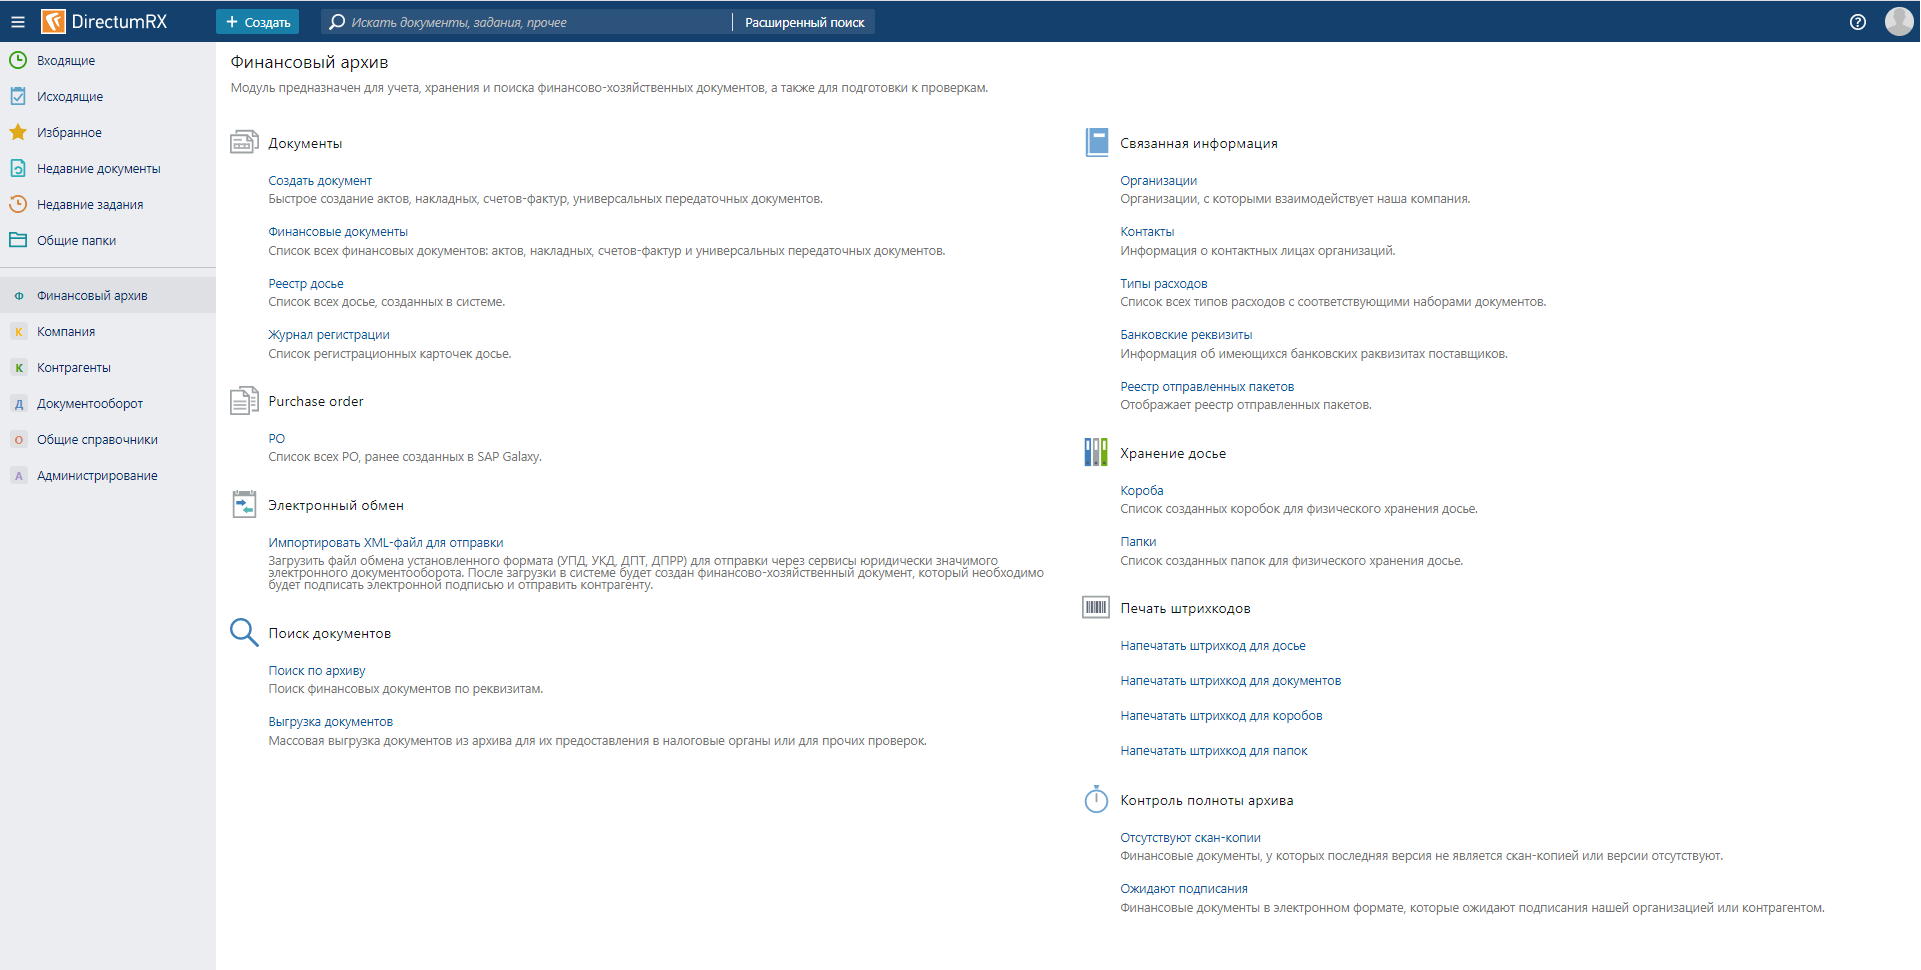1921x970 pixels.
Task: Click the search magnifier in search box
Action: point(337,22)
